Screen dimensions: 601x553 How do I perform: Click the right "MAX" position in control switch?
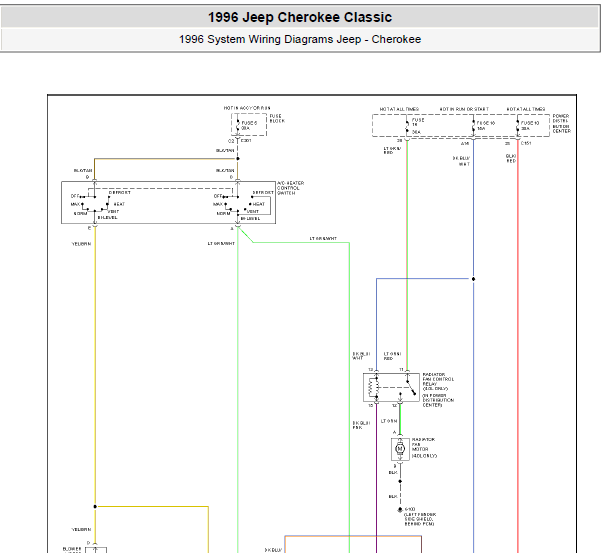point(218,204)
